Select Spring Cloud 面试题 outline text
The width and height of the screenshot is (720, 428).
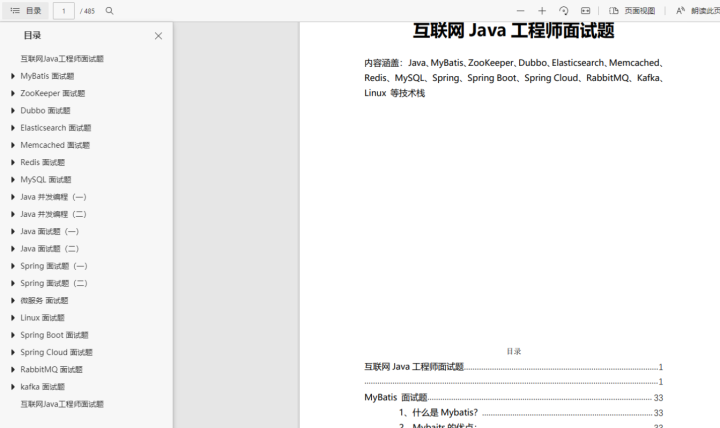tap(56, 352)
